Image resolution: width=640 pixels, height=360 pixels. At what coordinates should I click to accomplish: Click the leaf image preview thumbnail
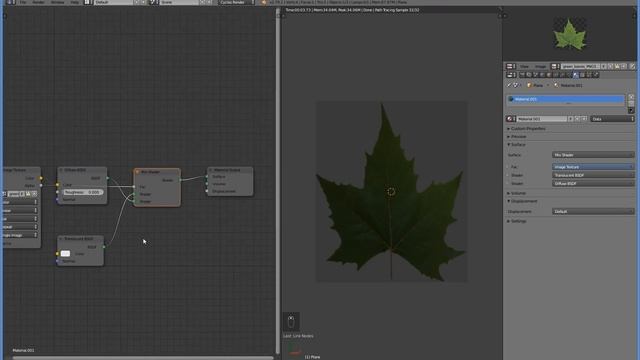pos(570,35)
